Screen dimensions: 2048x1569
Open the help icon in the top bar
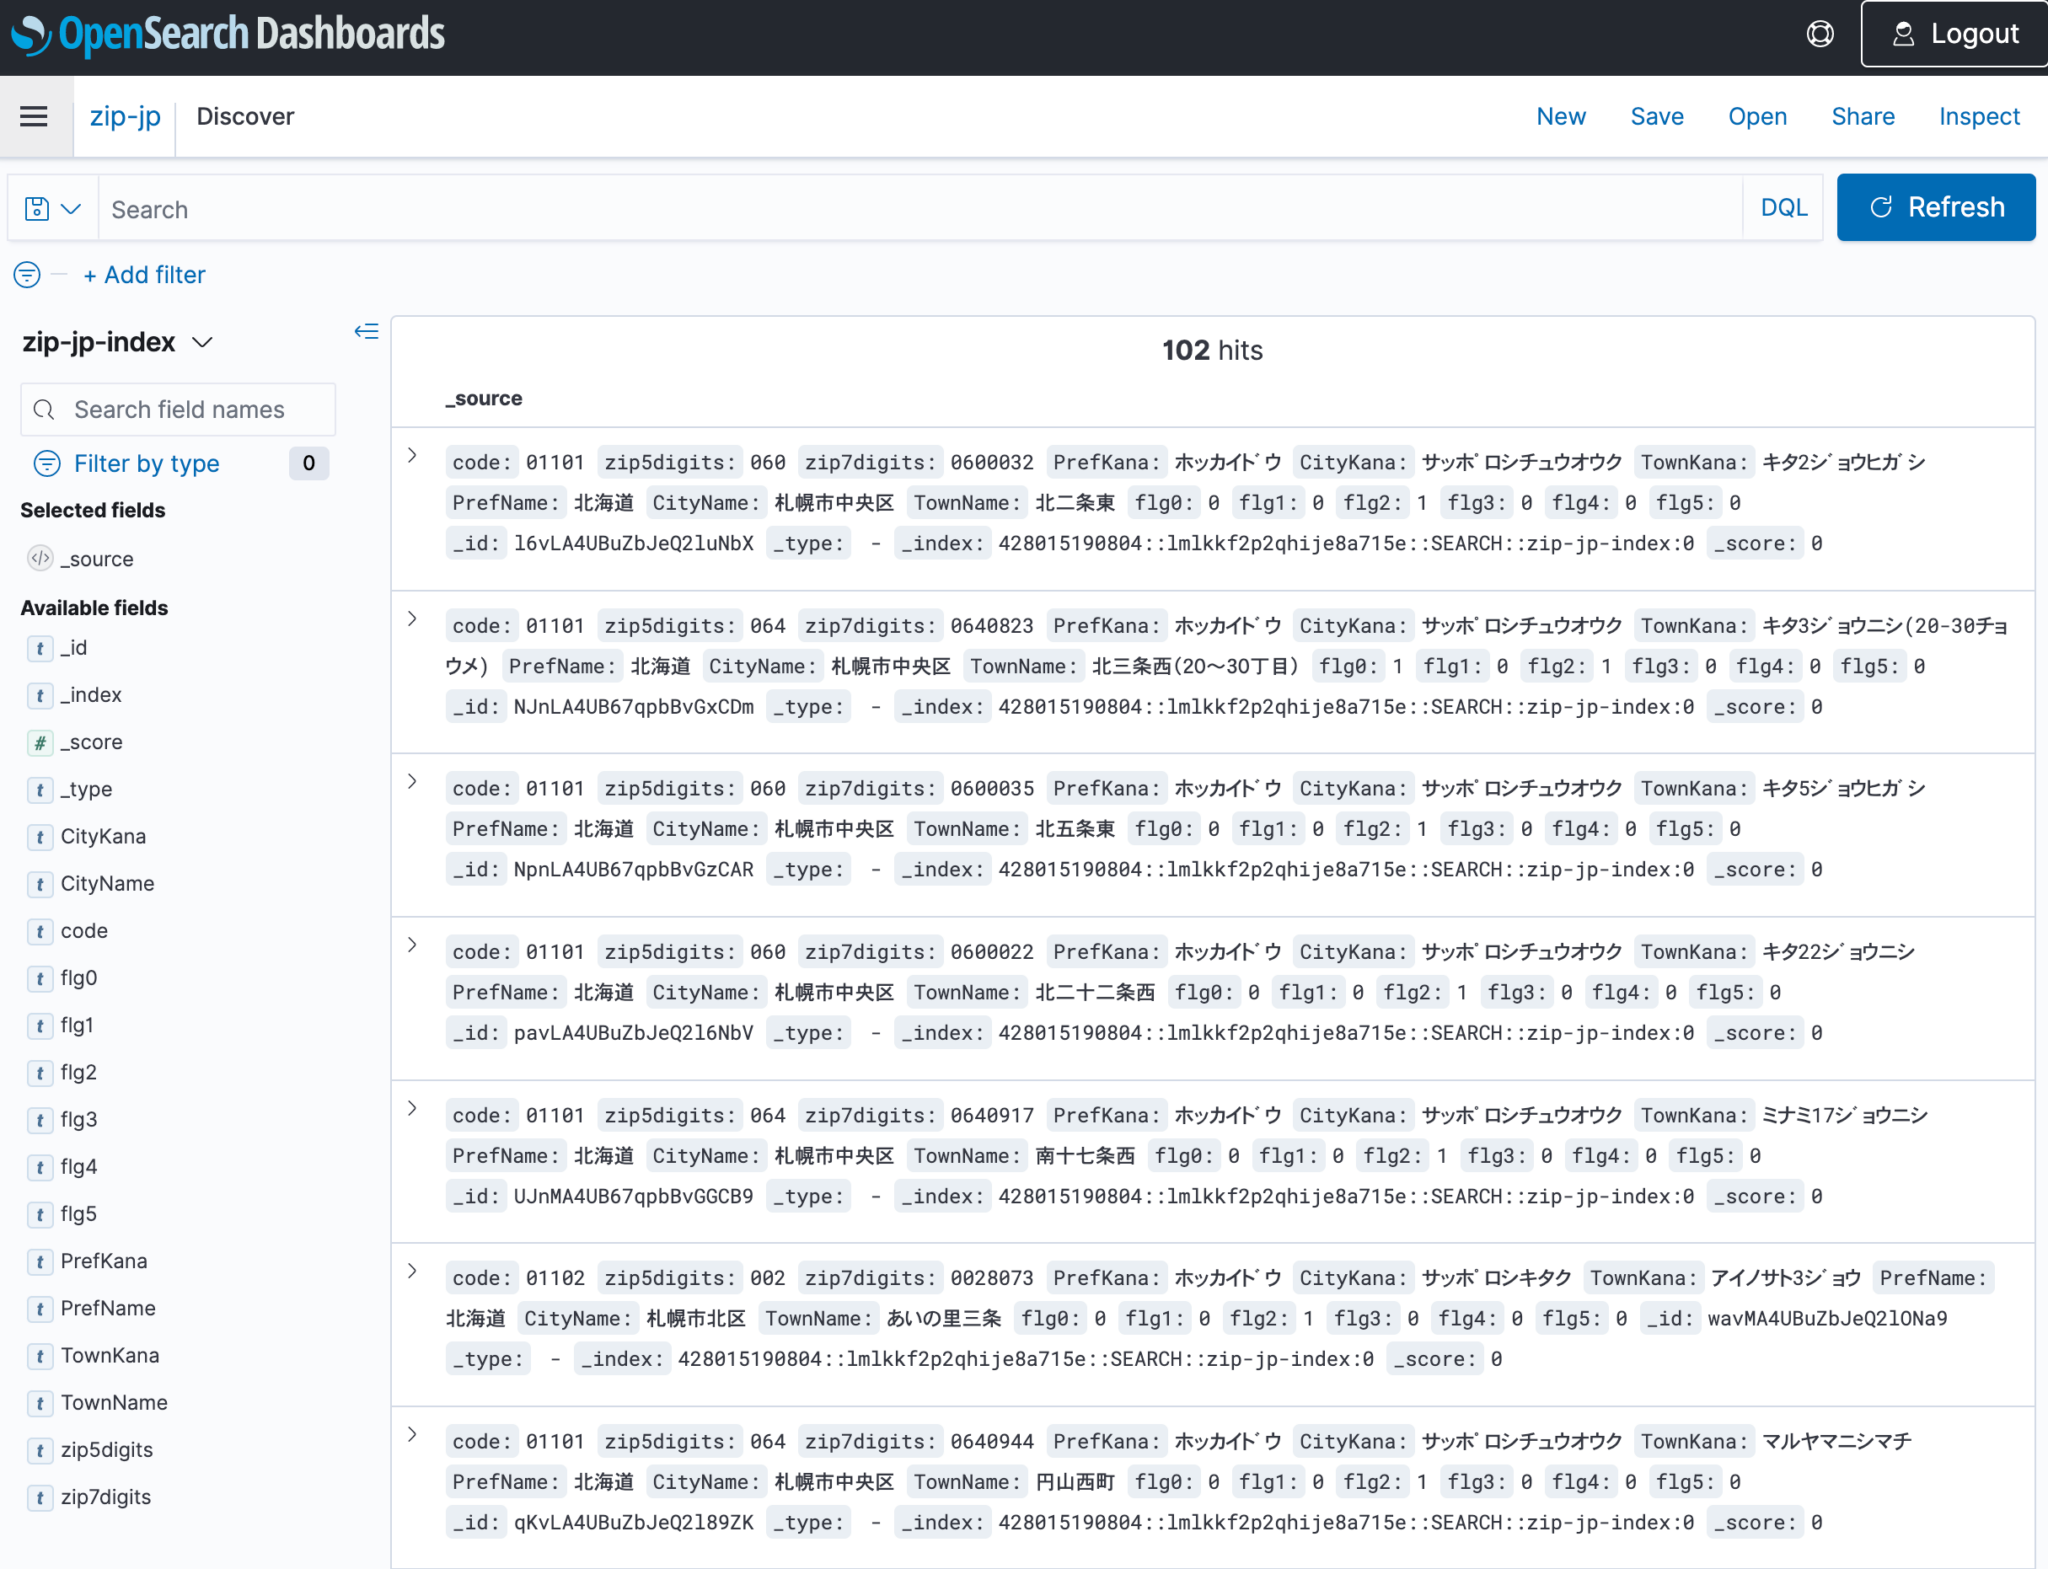(x=1820, y=33)
